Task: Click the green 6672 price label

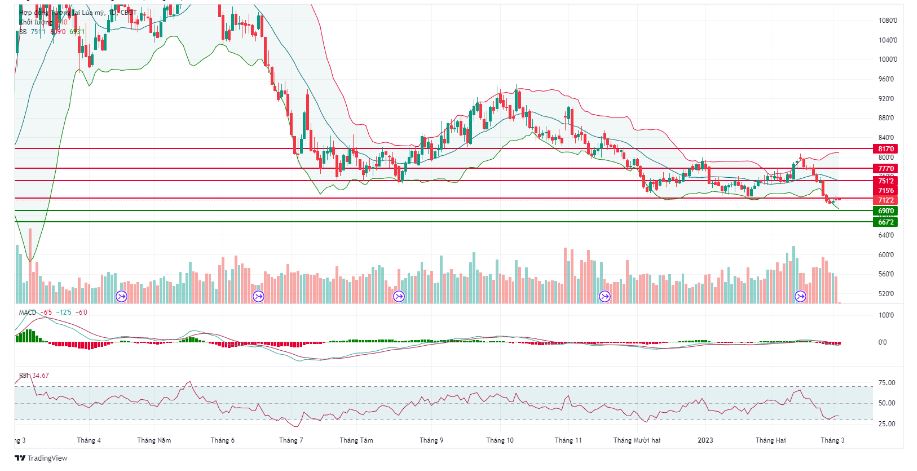Action: coord(885,222)
